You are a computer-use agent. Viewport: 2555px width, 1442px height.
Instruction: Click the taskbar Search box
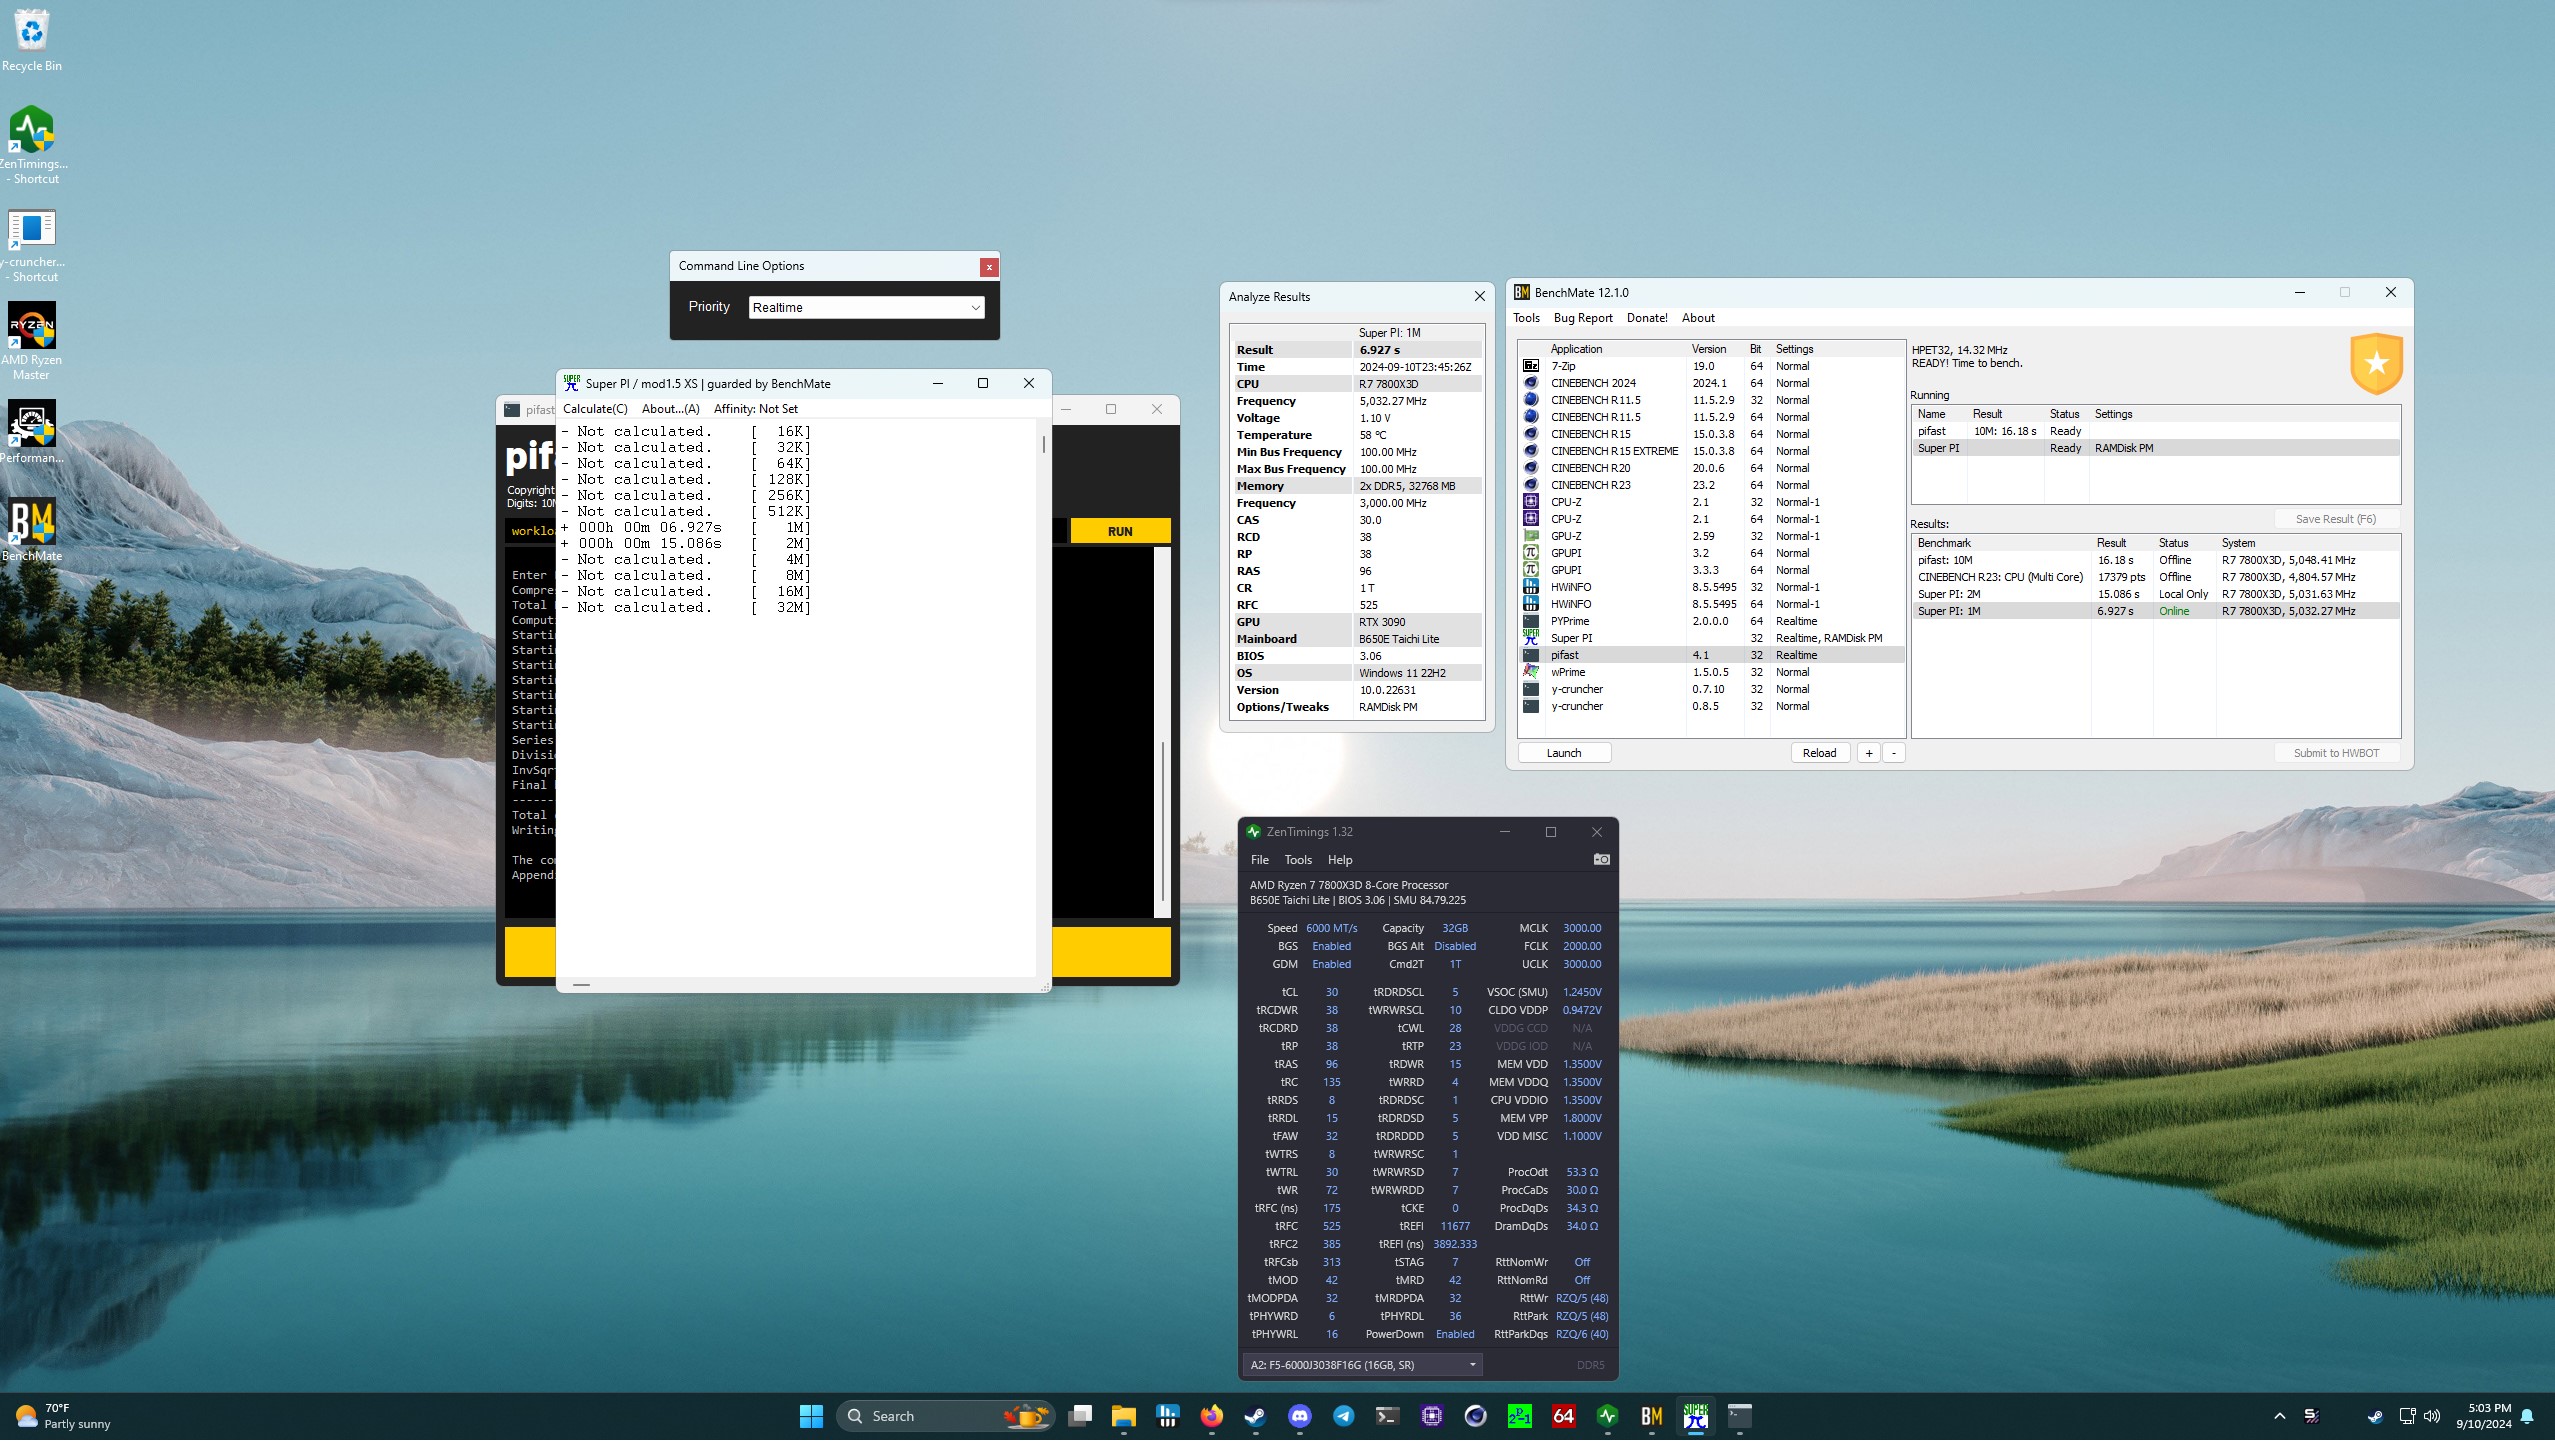coord(946,1417)
